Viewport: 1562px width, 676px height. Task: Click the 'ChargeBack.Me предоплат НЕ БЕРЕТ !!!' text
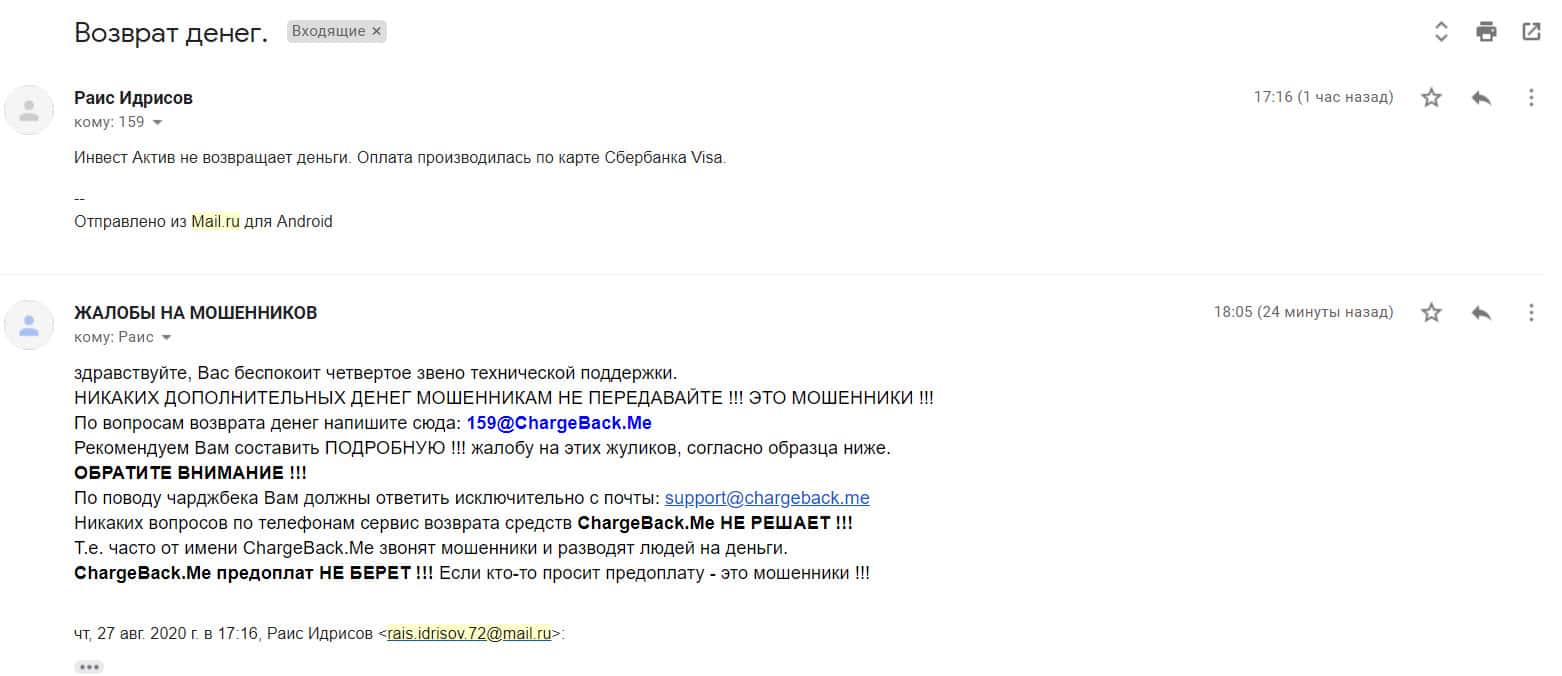tap(254, 574)
